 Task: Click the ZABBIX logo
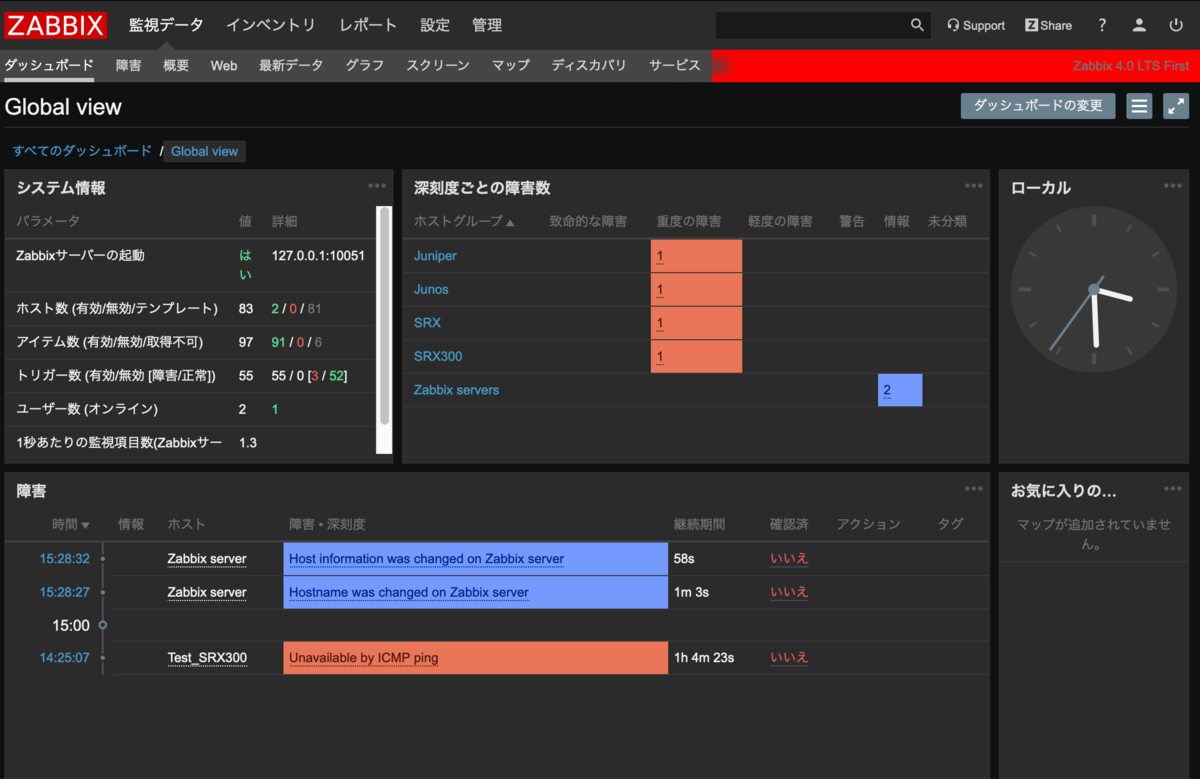click(56, 25)
